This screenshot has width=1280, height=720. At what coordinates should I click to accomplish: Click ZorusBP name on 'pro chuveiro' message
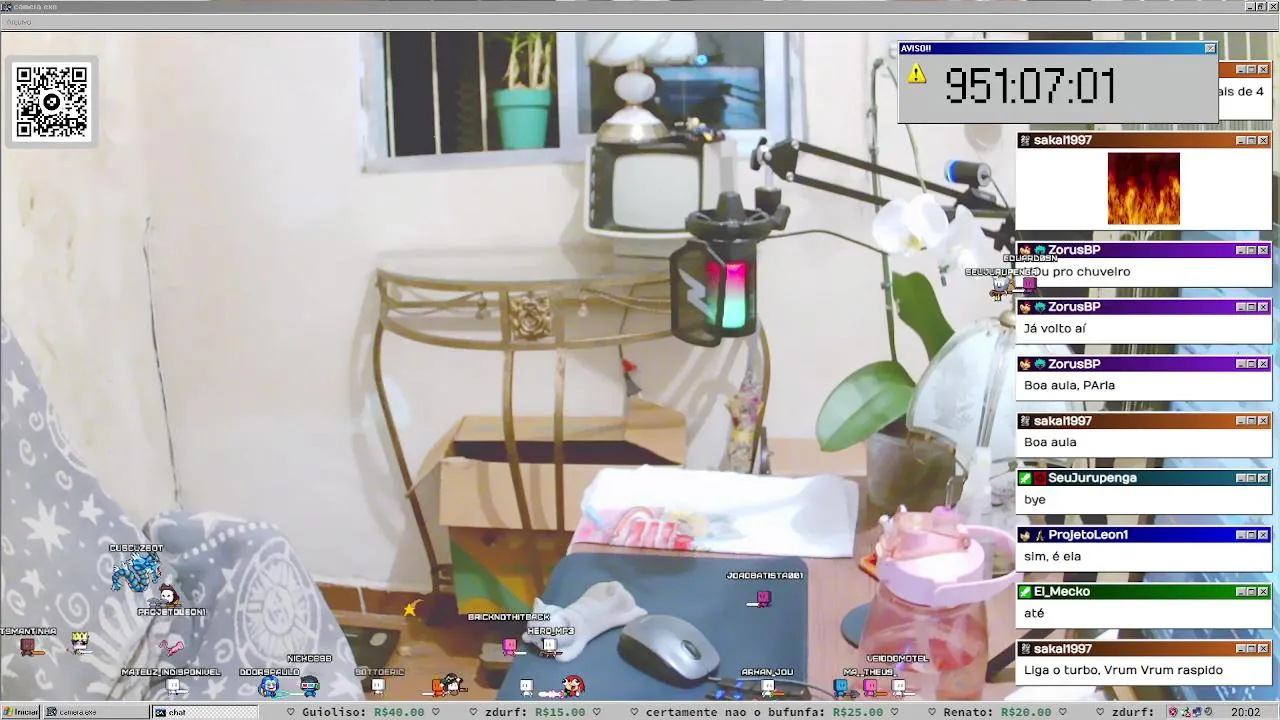[1073, 250]
